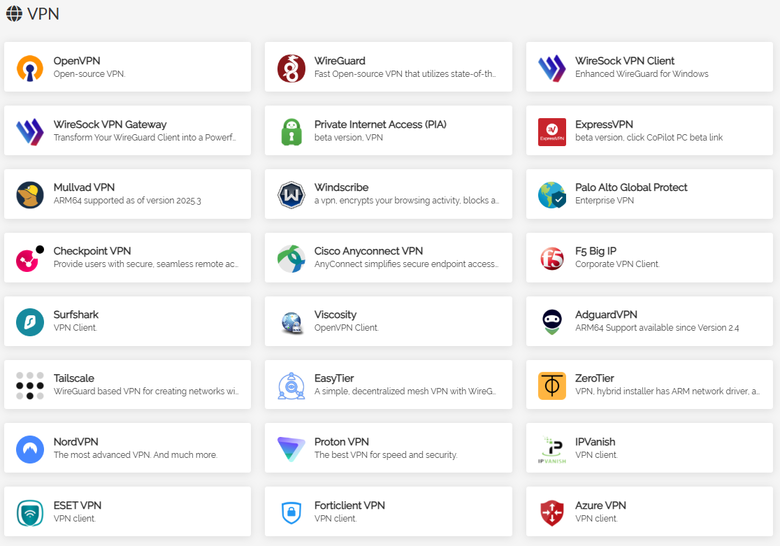The image size is (780, 546).
Task: Click 'Open-source VPN.' description text
Action: pos(90,74)
